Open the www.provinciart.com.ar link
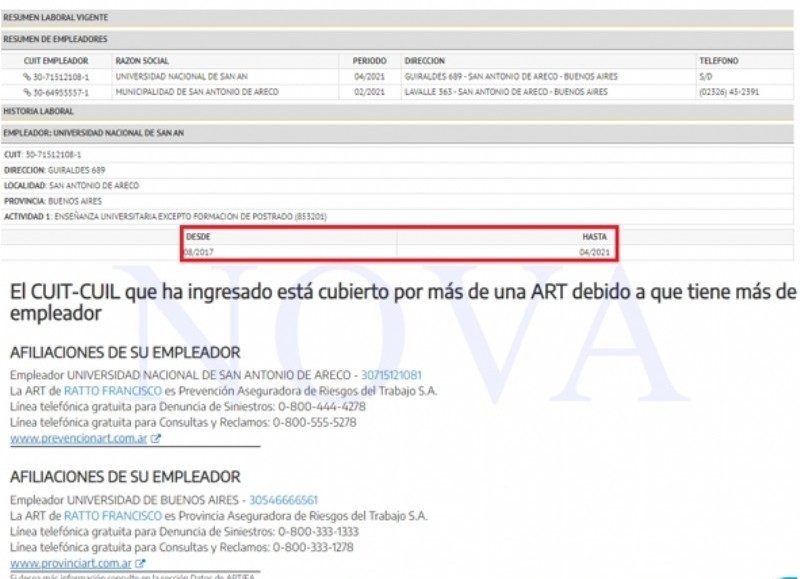This screenshot has height=579, width=800. (x=71, y=563)
